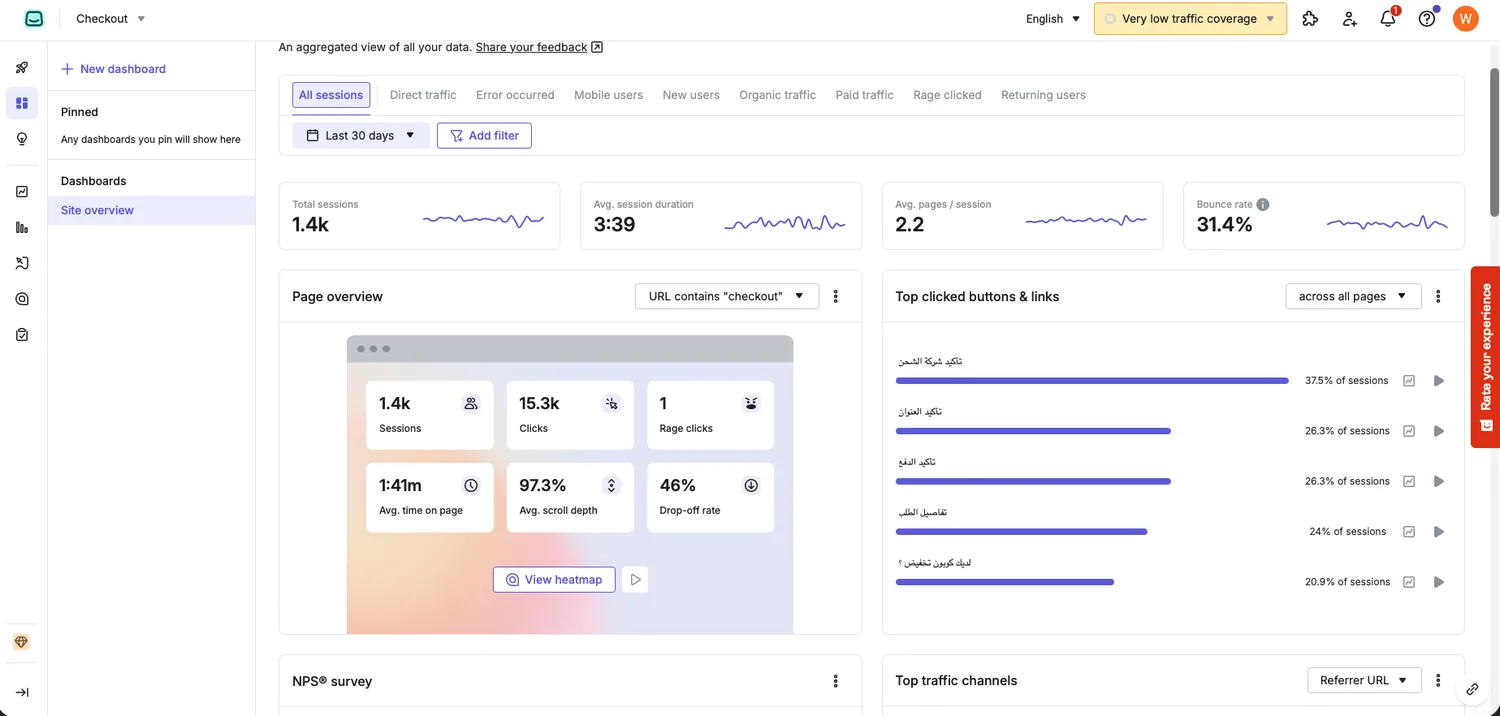Image resolution: width=1500 pixels, height=716 pixels.
Task: Open the integrations puzzle icon
Action: pos(1310,18)
